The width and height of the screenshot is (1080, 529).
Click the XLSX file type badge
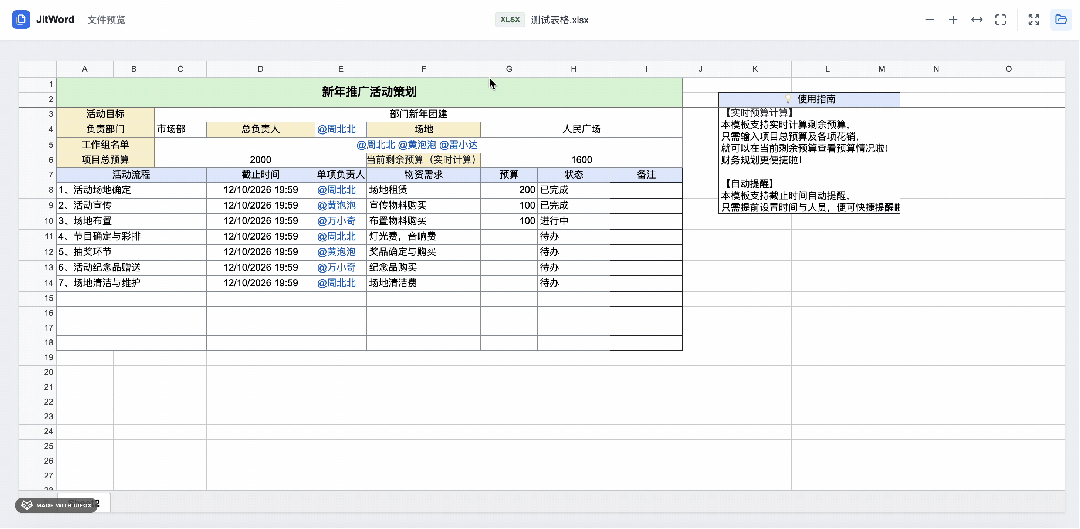pos(510,20)
